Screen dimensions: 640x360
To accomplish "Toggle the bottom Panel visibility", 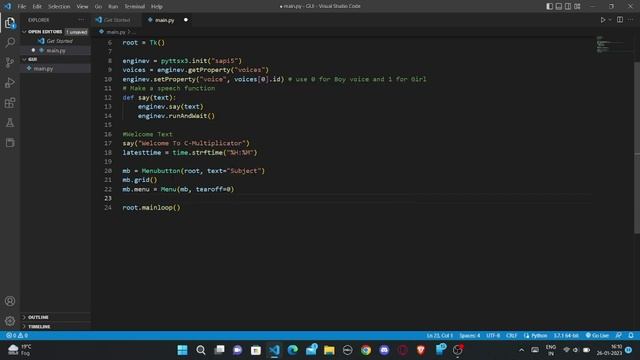I will point(559,6).
